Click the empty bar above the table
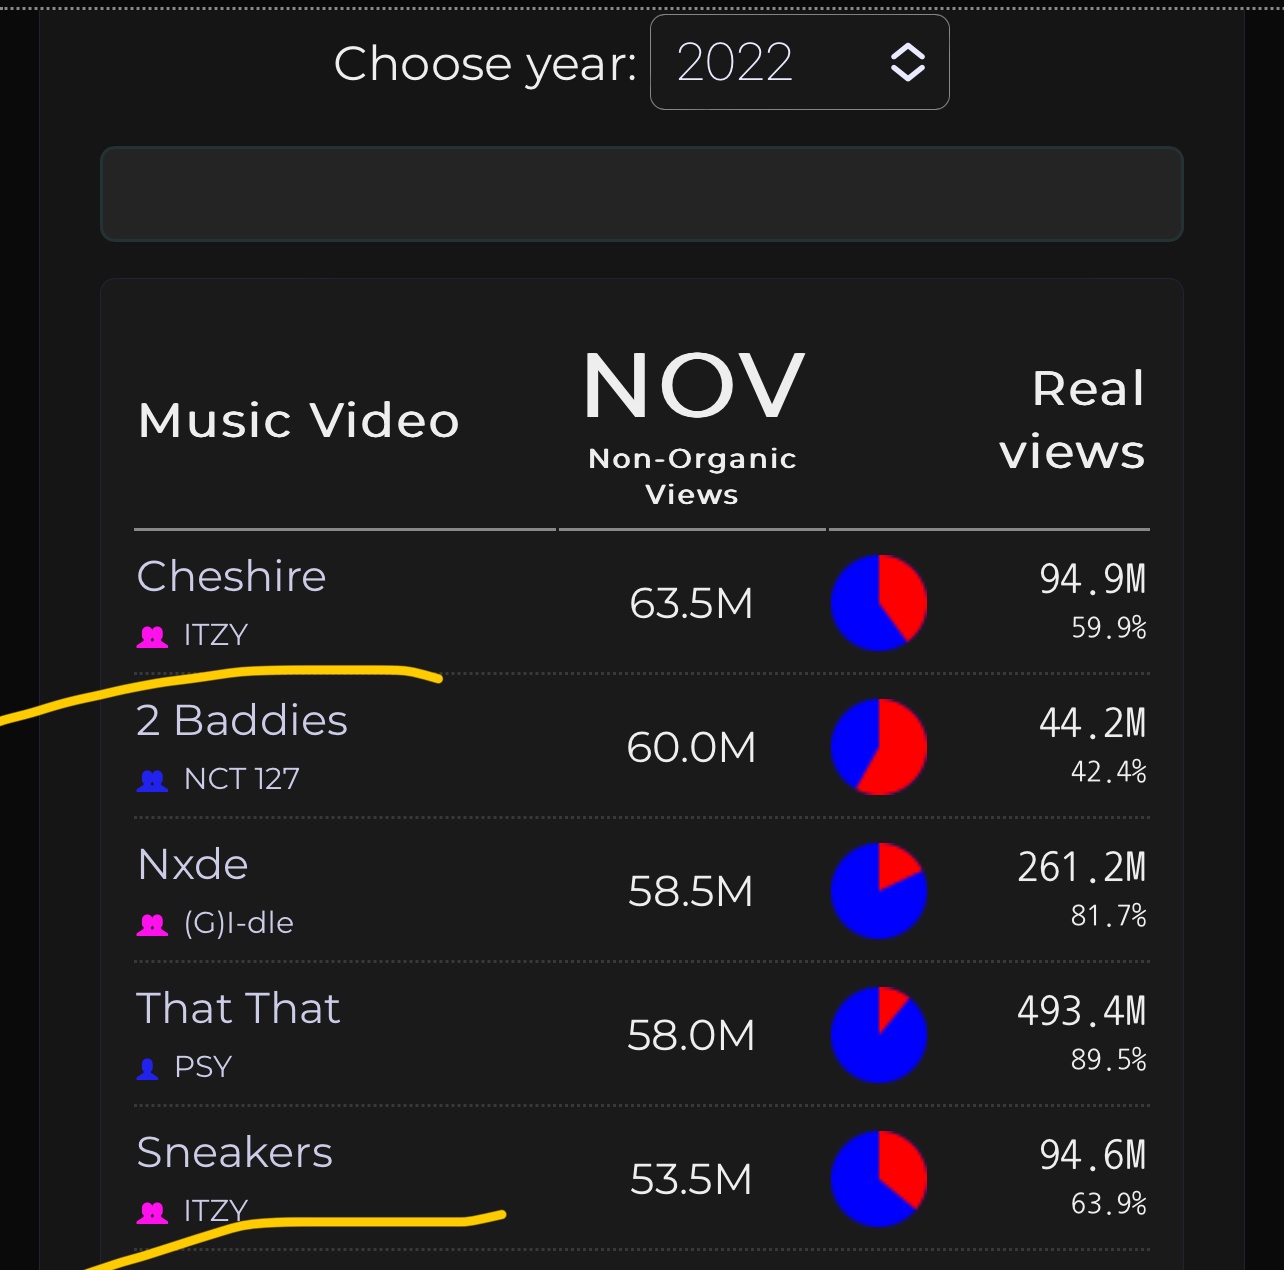Viewport: 1284px width, 1270px height. pos(641,194)
